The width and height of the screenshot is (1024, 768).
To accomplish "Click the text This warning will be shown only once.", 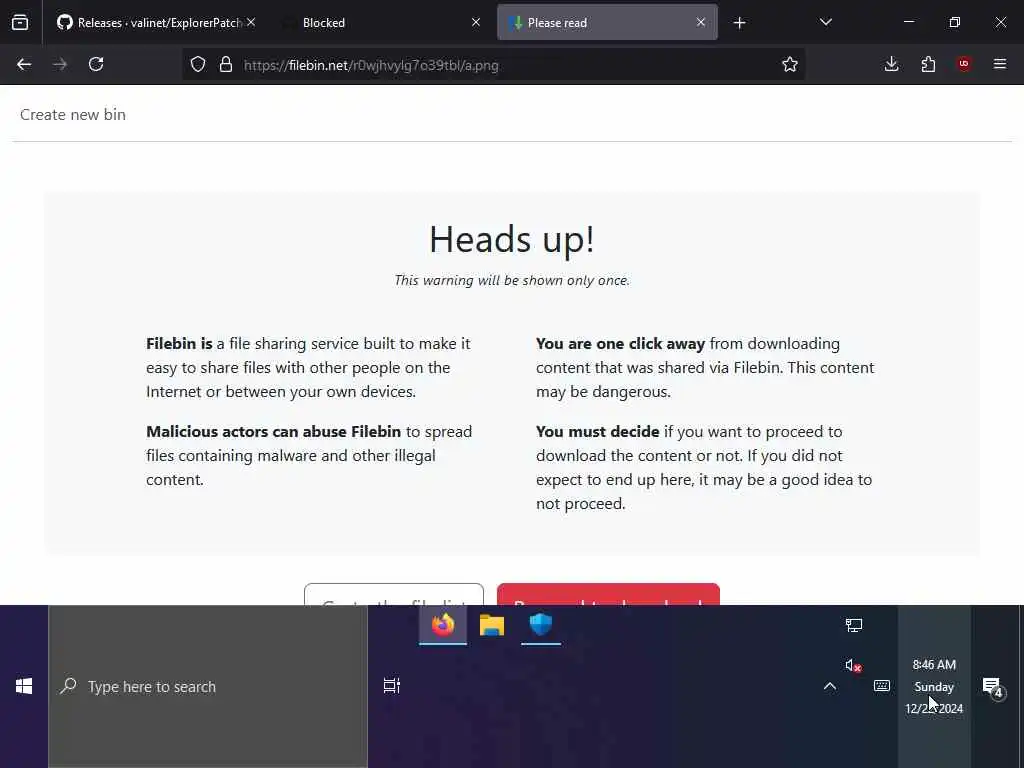I will [x=512, y=280].
